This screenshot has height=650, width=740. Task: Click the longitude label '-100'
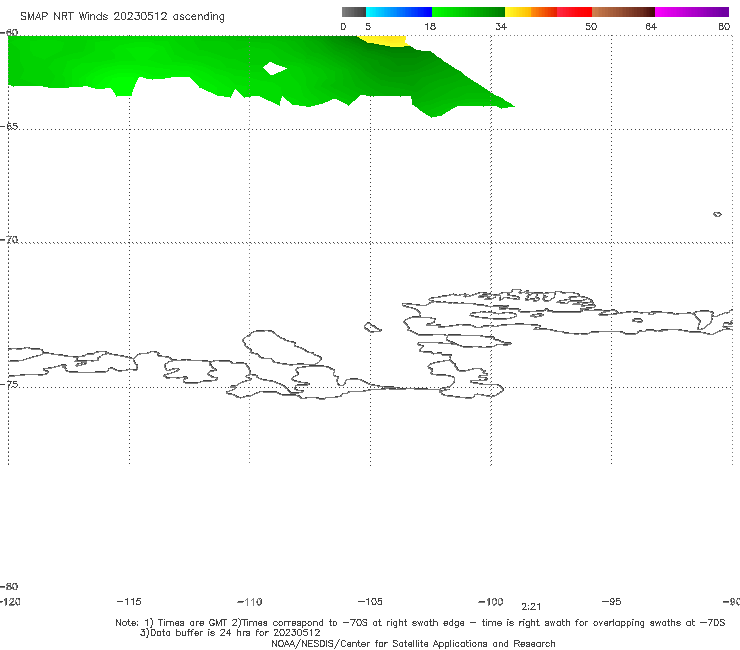pyautogui.click(x=491, y=601)
